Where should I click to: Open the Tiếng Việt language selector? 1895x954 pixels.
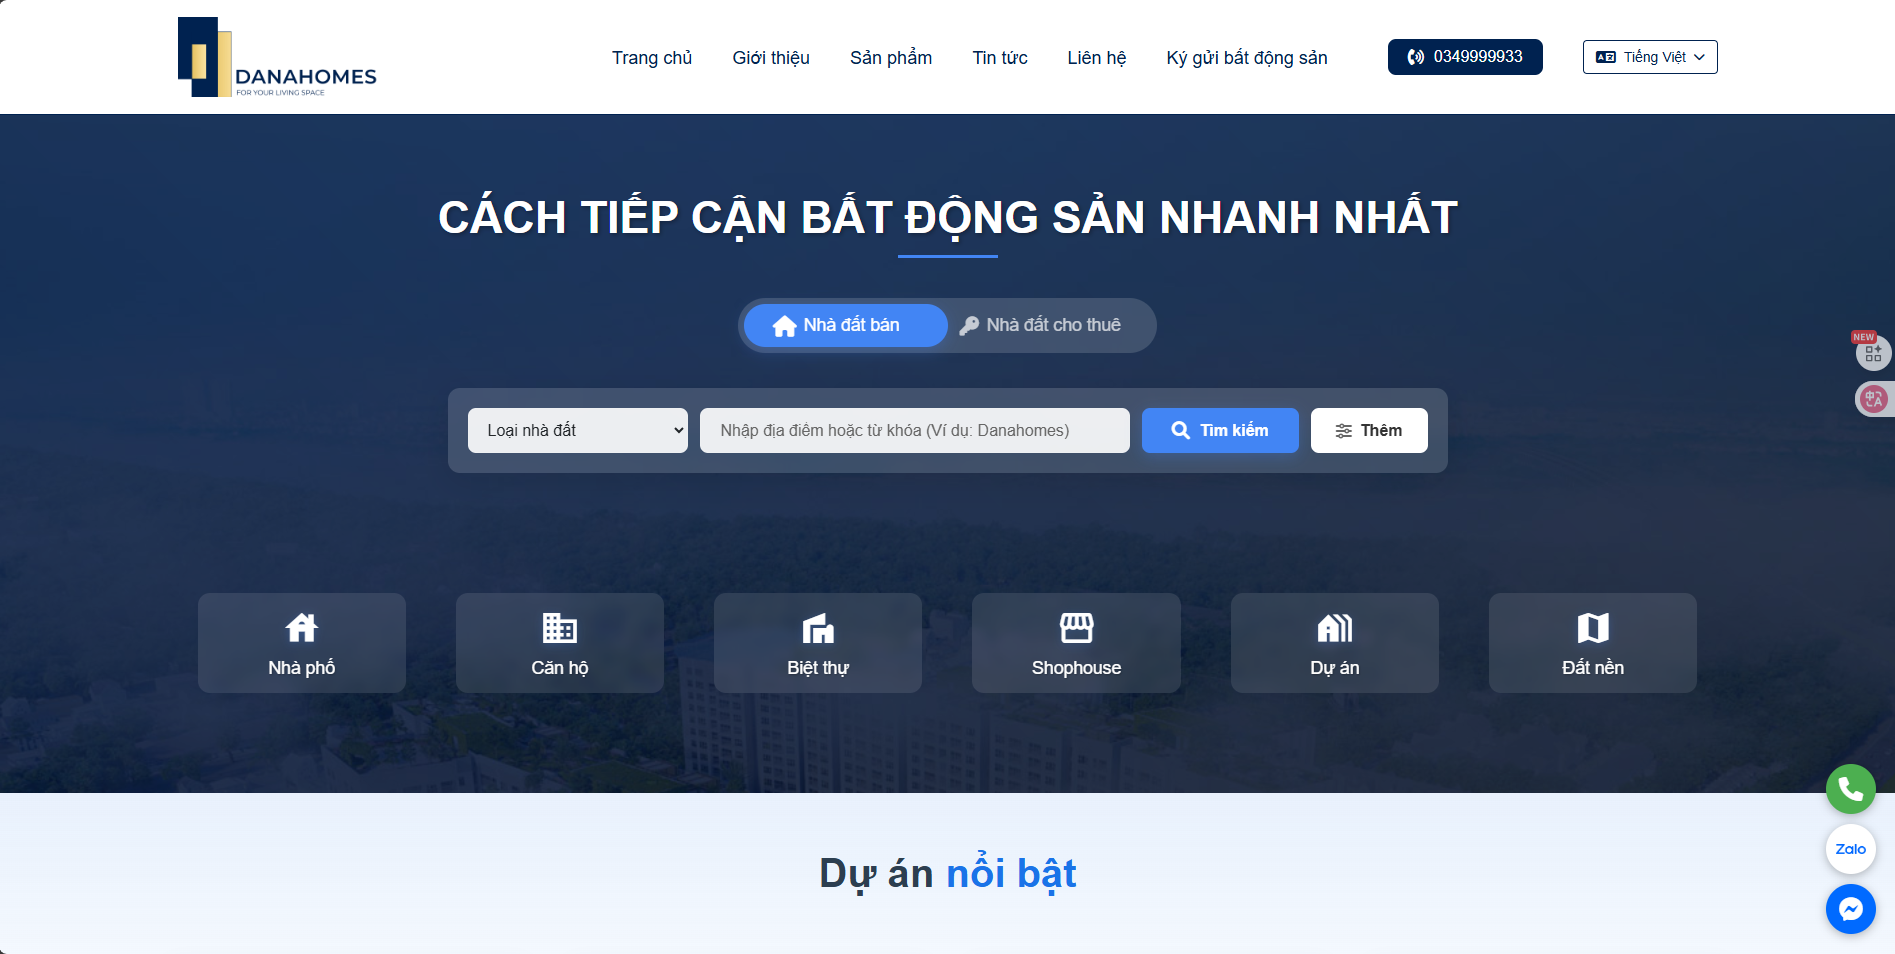point(1649,57)
